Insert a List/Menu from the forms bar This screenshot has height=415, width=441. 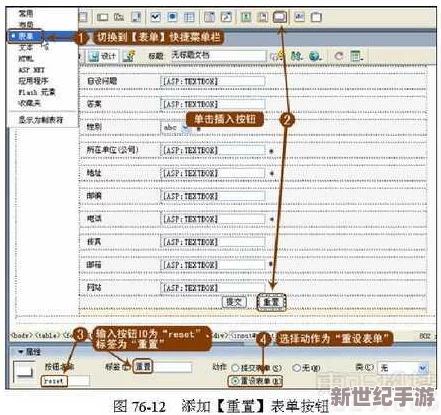tap(209, 17)
